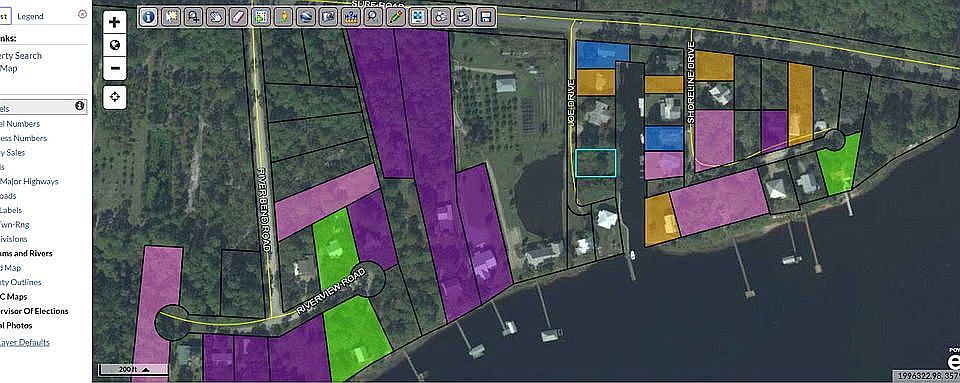This screenshot has height=383, width=960.
Task: Click the Aerial Photos layer
Action: [16, 326]
